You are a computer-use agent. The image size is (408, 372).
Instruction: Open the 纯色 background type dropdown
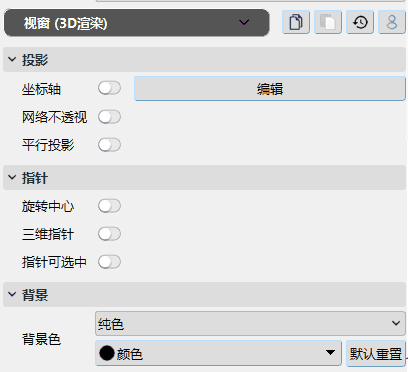click(x=250, y=323)
